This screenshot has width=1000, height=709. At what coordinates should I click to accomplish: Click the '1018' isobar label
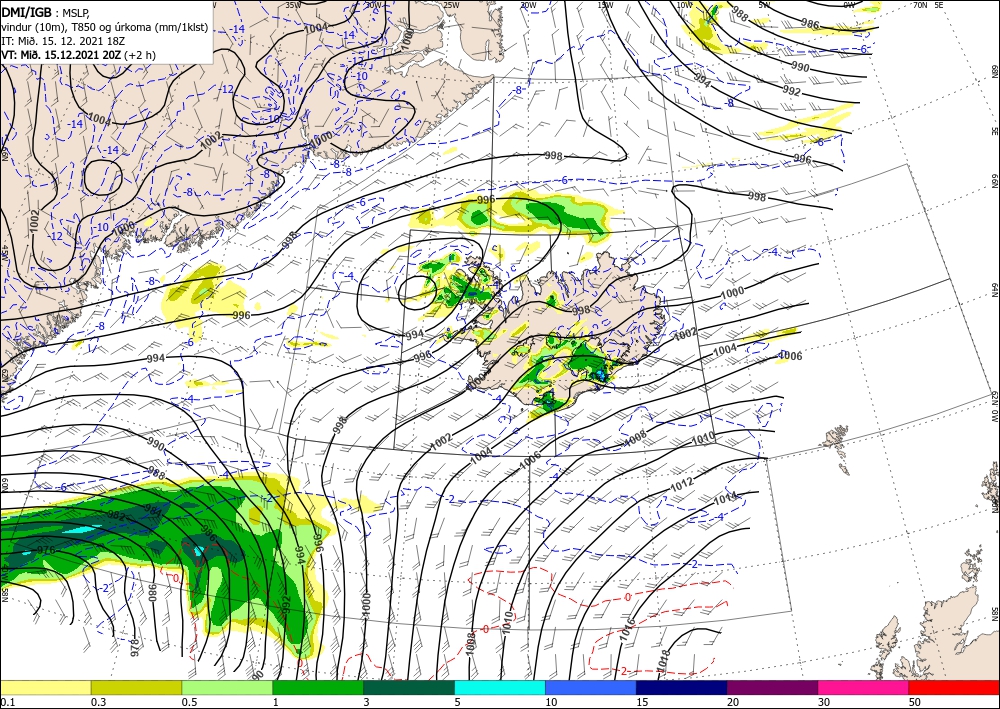coord(663,661)
